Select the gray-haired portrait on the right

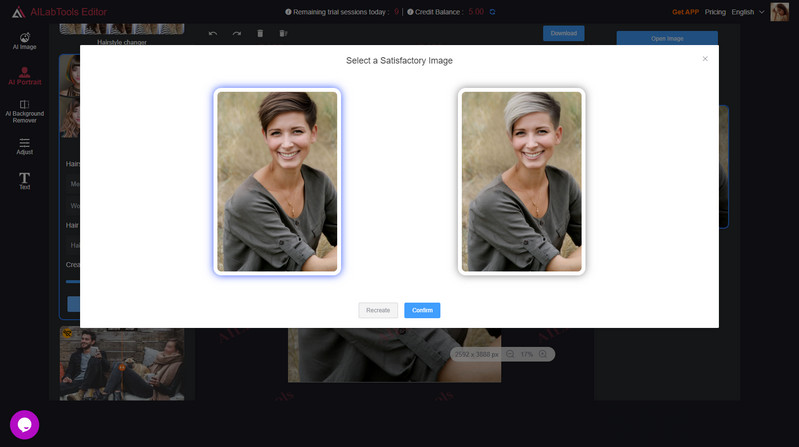coord(521,181)
